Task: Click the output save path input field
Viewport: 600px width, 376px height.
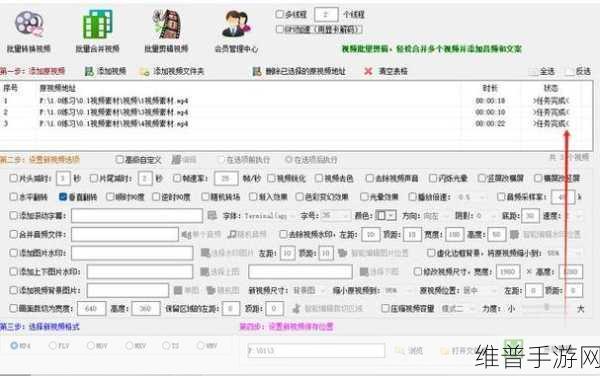Action: [316, 350]
